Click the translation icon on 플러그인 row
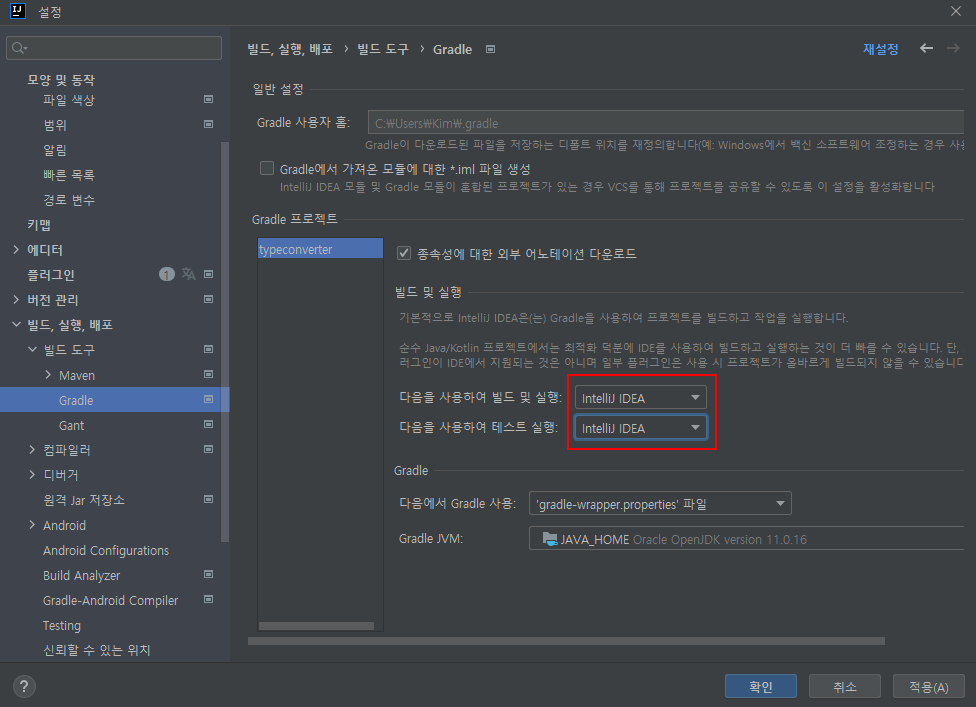The image size is (976, 707). pyautogui.click(x=189, y=274)
